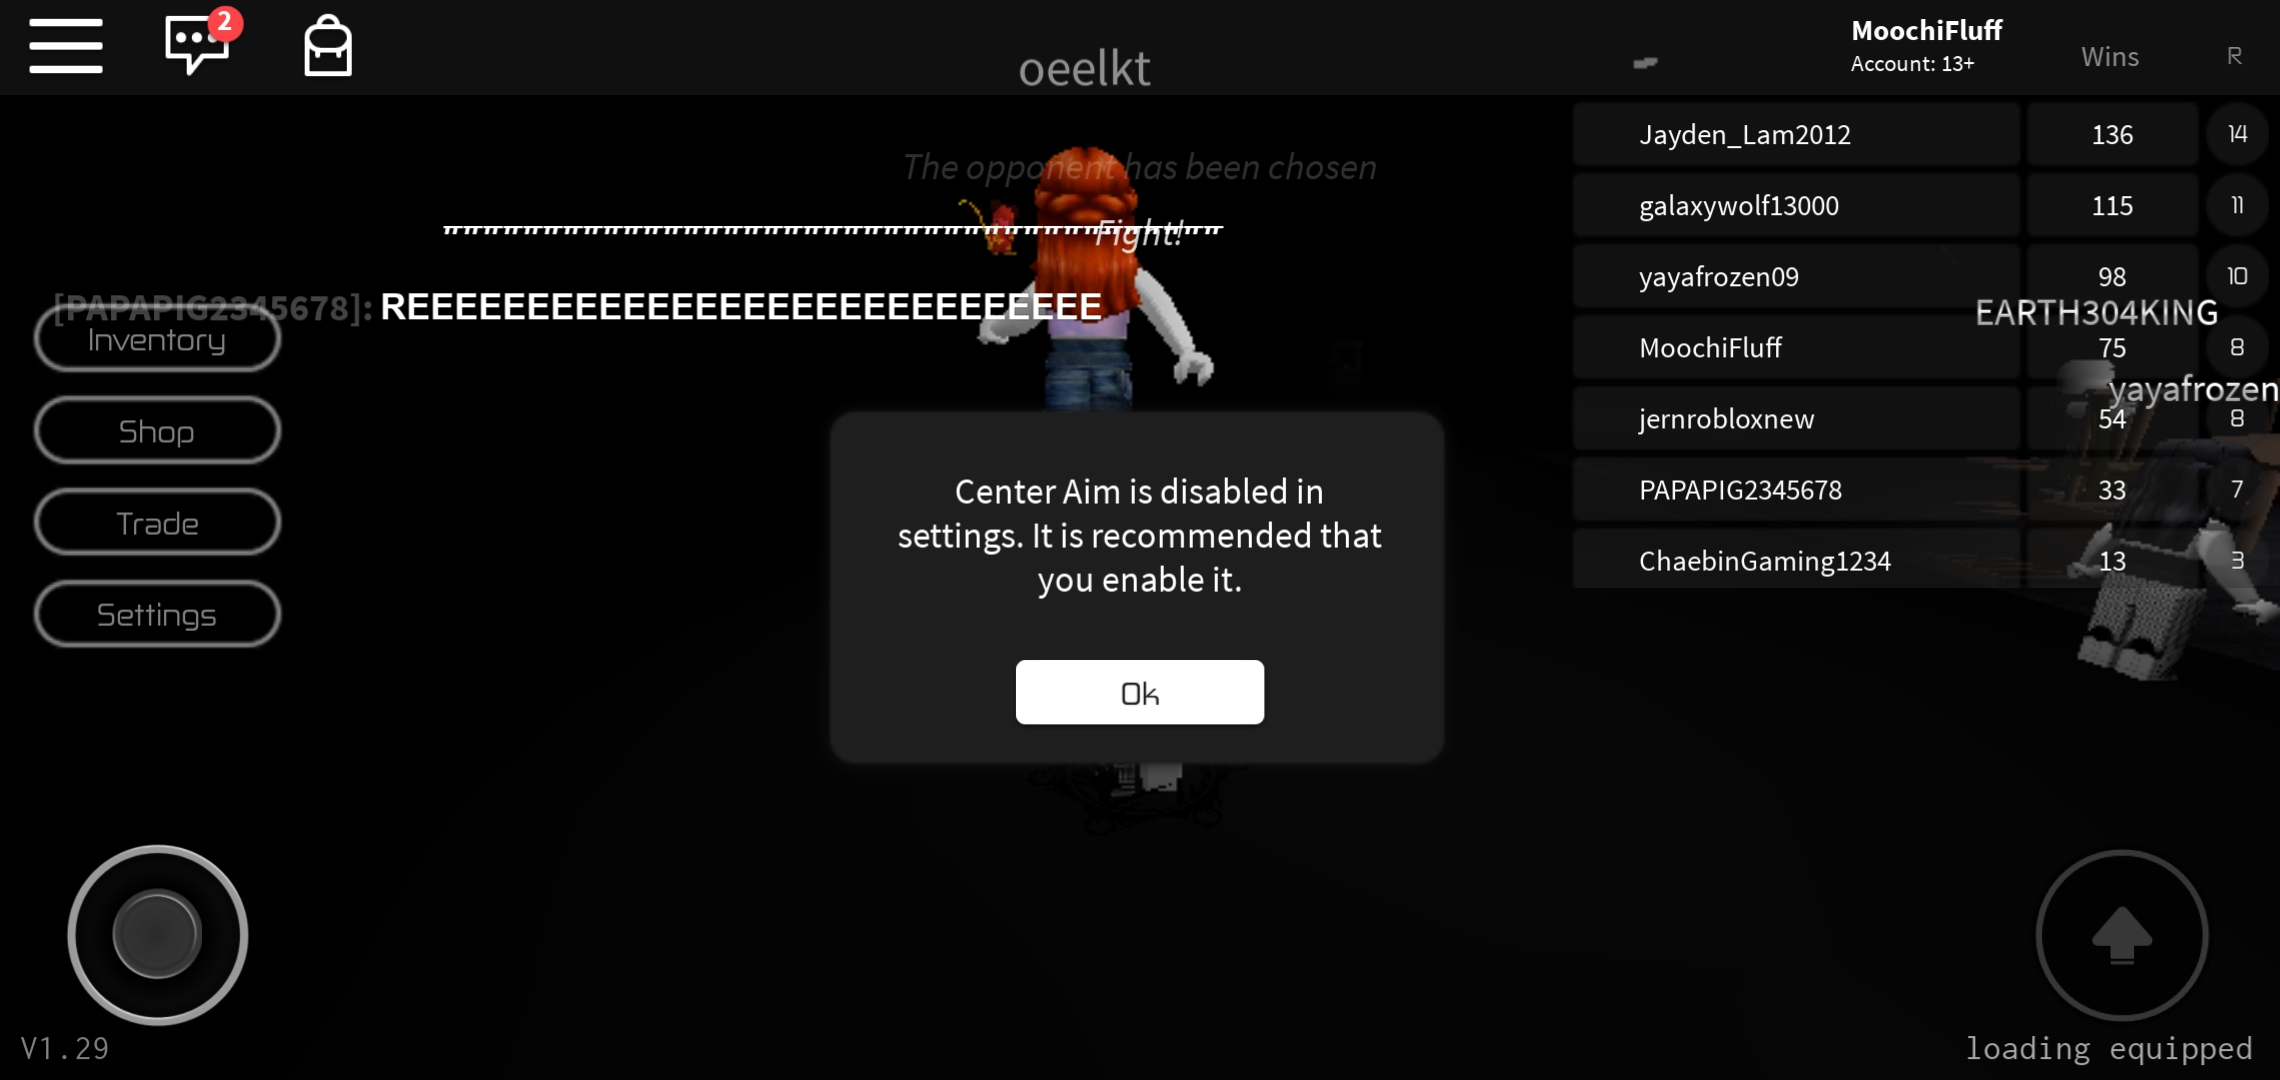The width and height of the screenshot is (2280, 1080).
Task: Press Ok to dismiss Center Aim warning
Action: 1139,692
